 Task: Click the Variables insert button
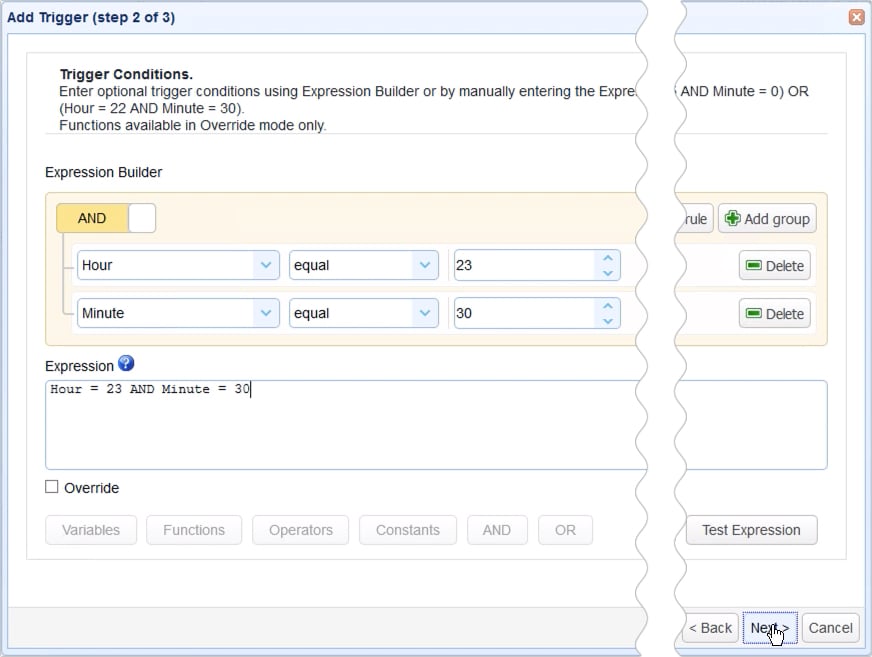90,530
